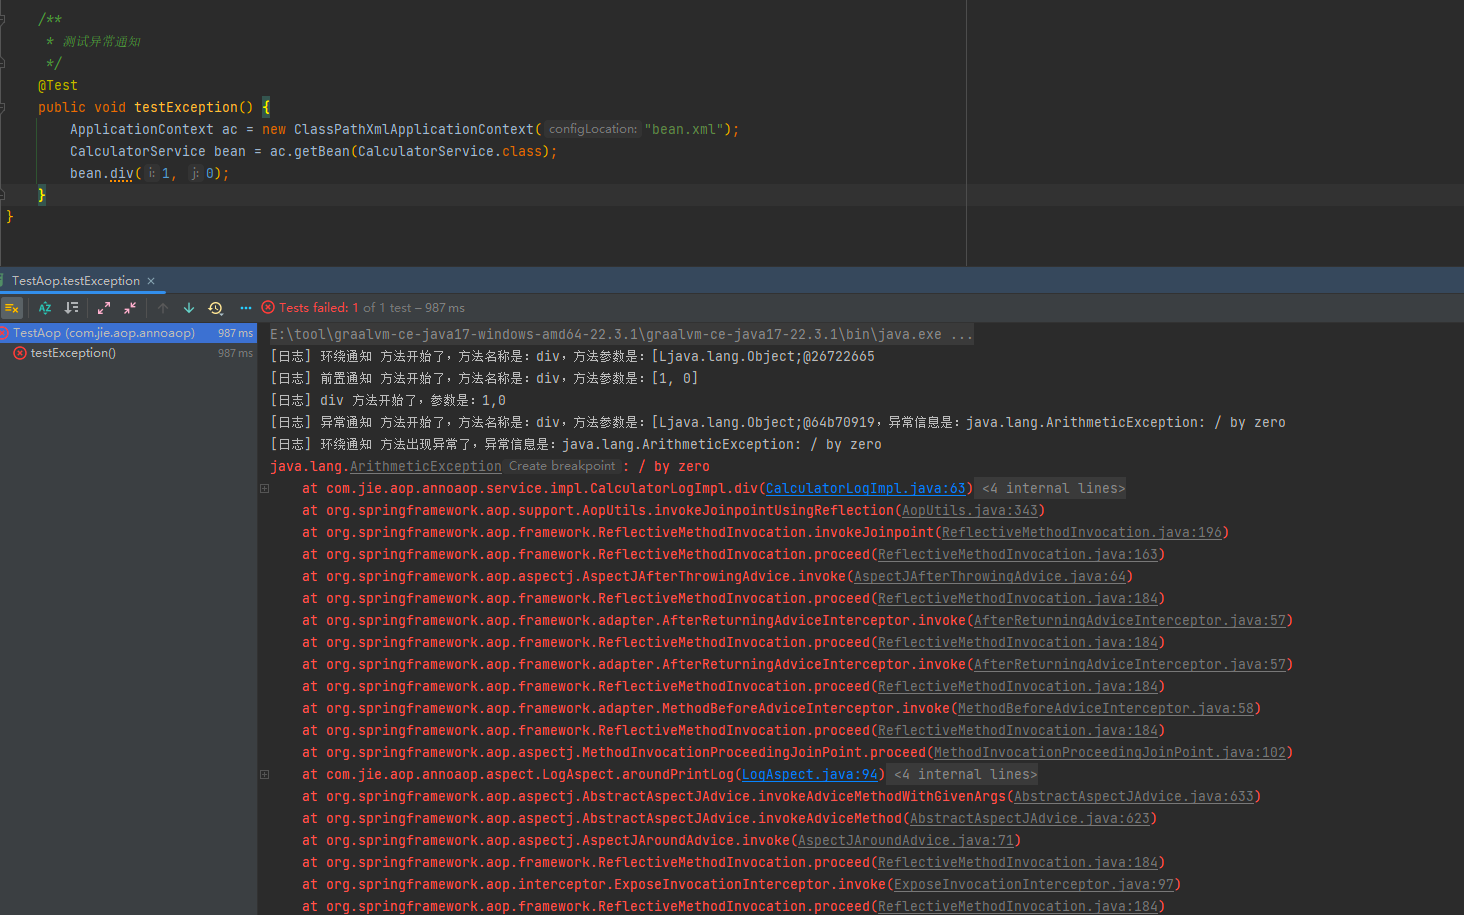Toggle the show passed tests filter icon

pos(12,308)
